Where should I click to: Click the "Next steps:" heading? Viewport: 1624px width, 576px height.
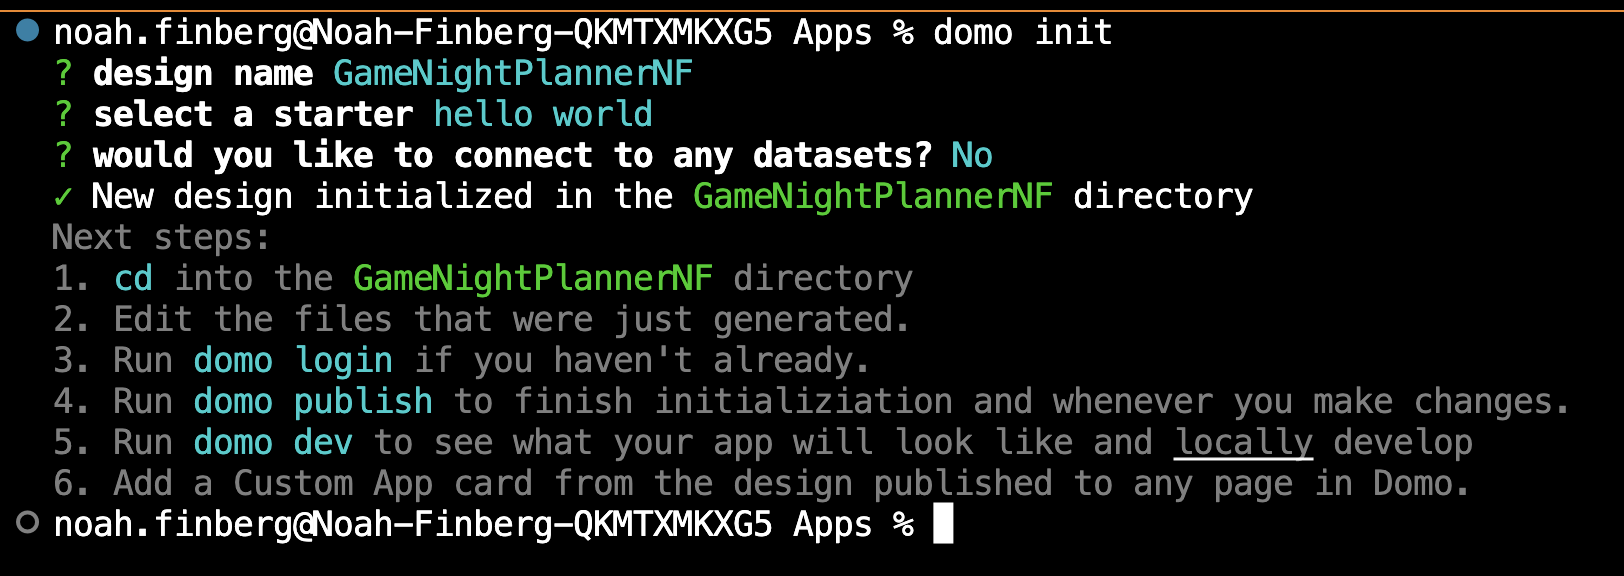click(x=161, y=237)
